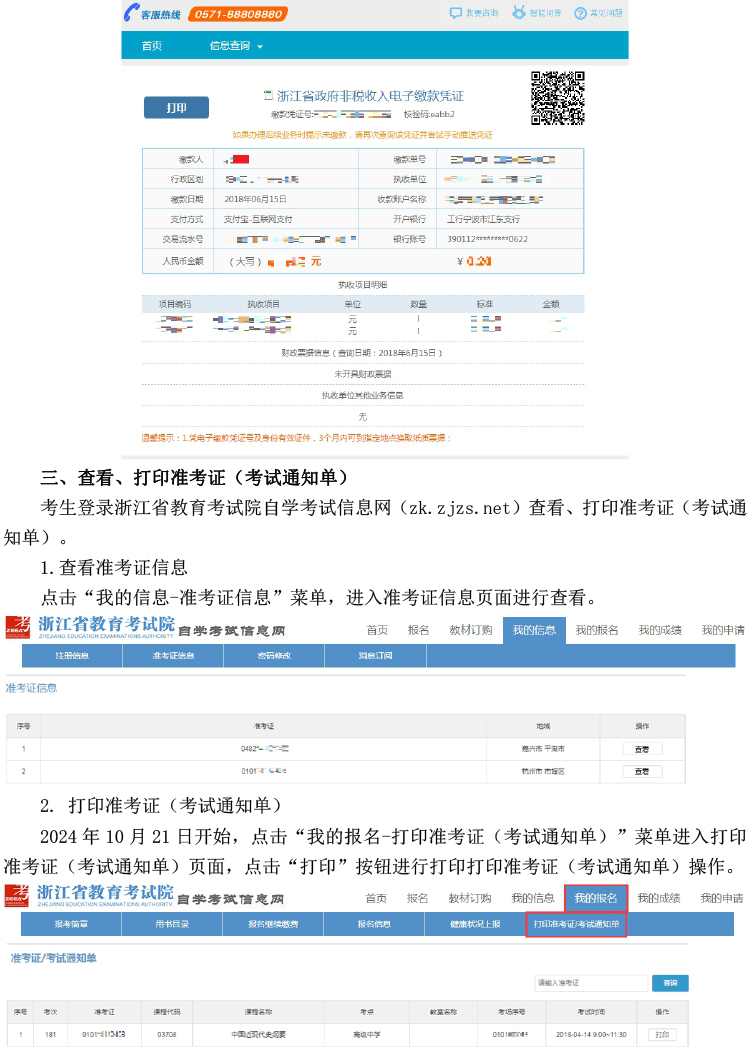Screen dimensions: 750x1060
Task: Click the payment date 2018年06月15日
Action: point(255,199)
